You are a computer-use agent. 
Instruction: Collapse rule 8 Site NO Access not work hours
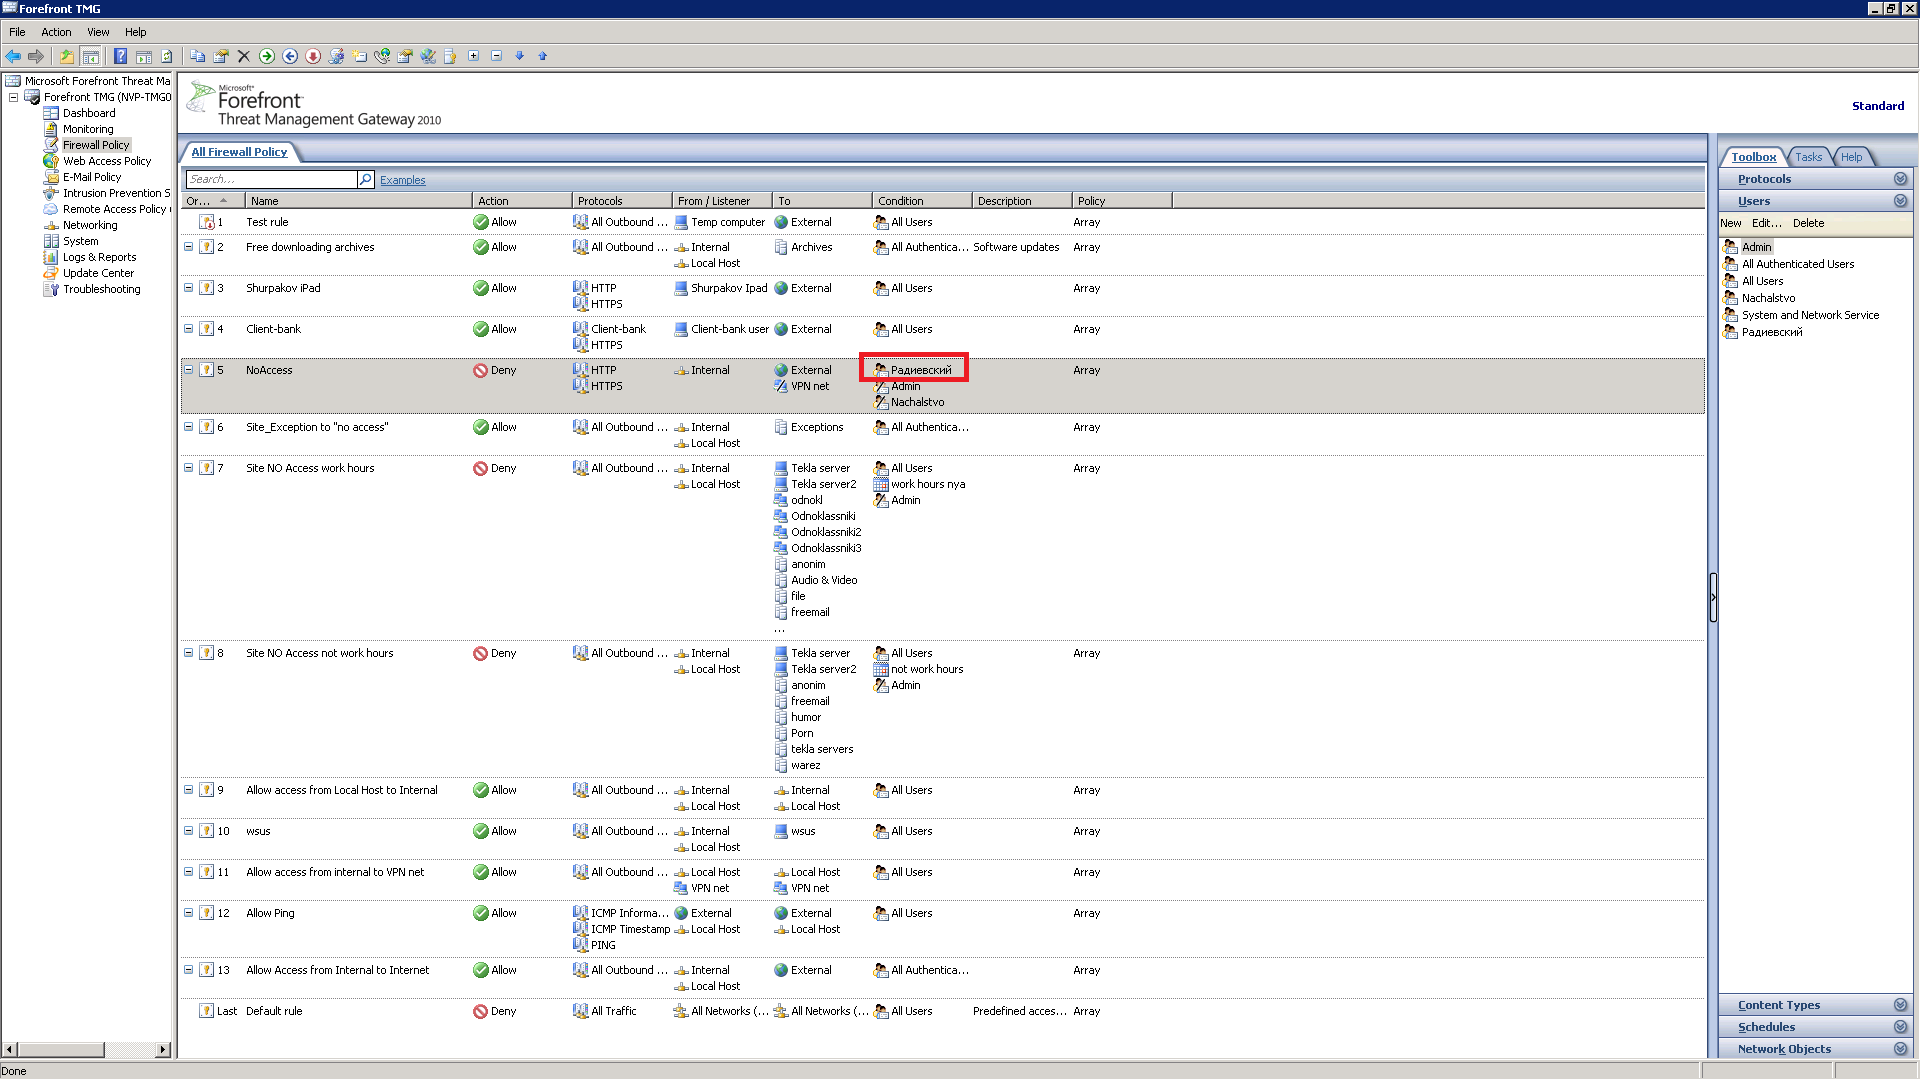pyautogui.click(x=188, y=653)
